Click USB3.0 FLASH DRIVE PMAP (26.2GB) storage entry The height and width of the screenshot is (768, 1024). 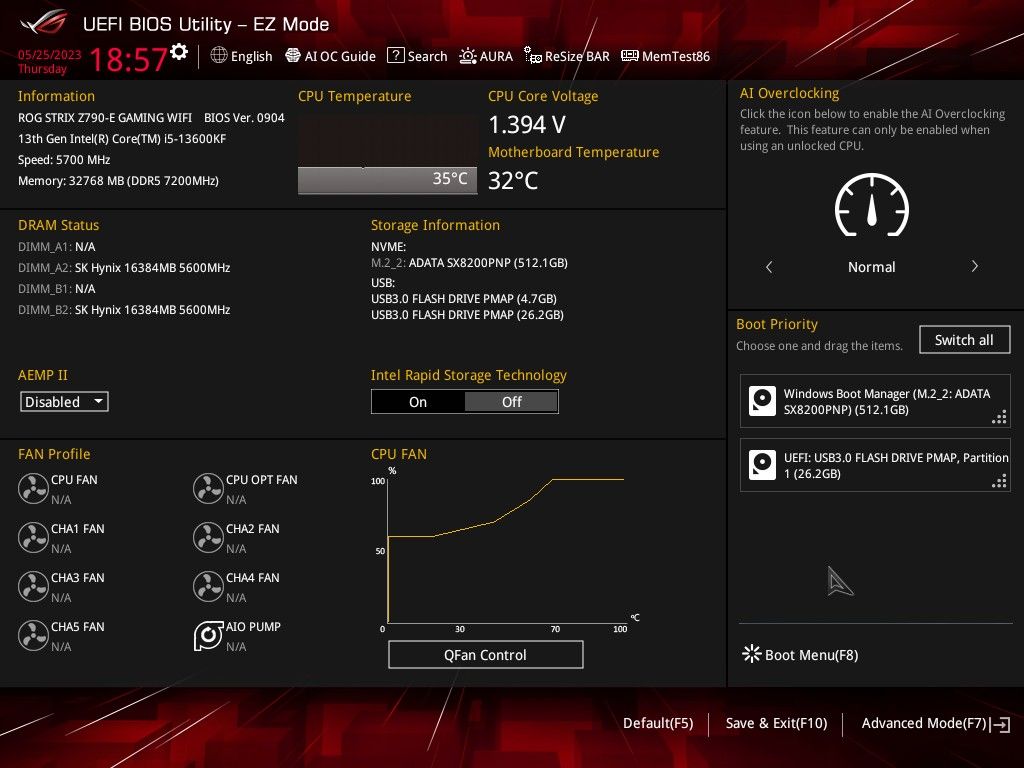467,315
